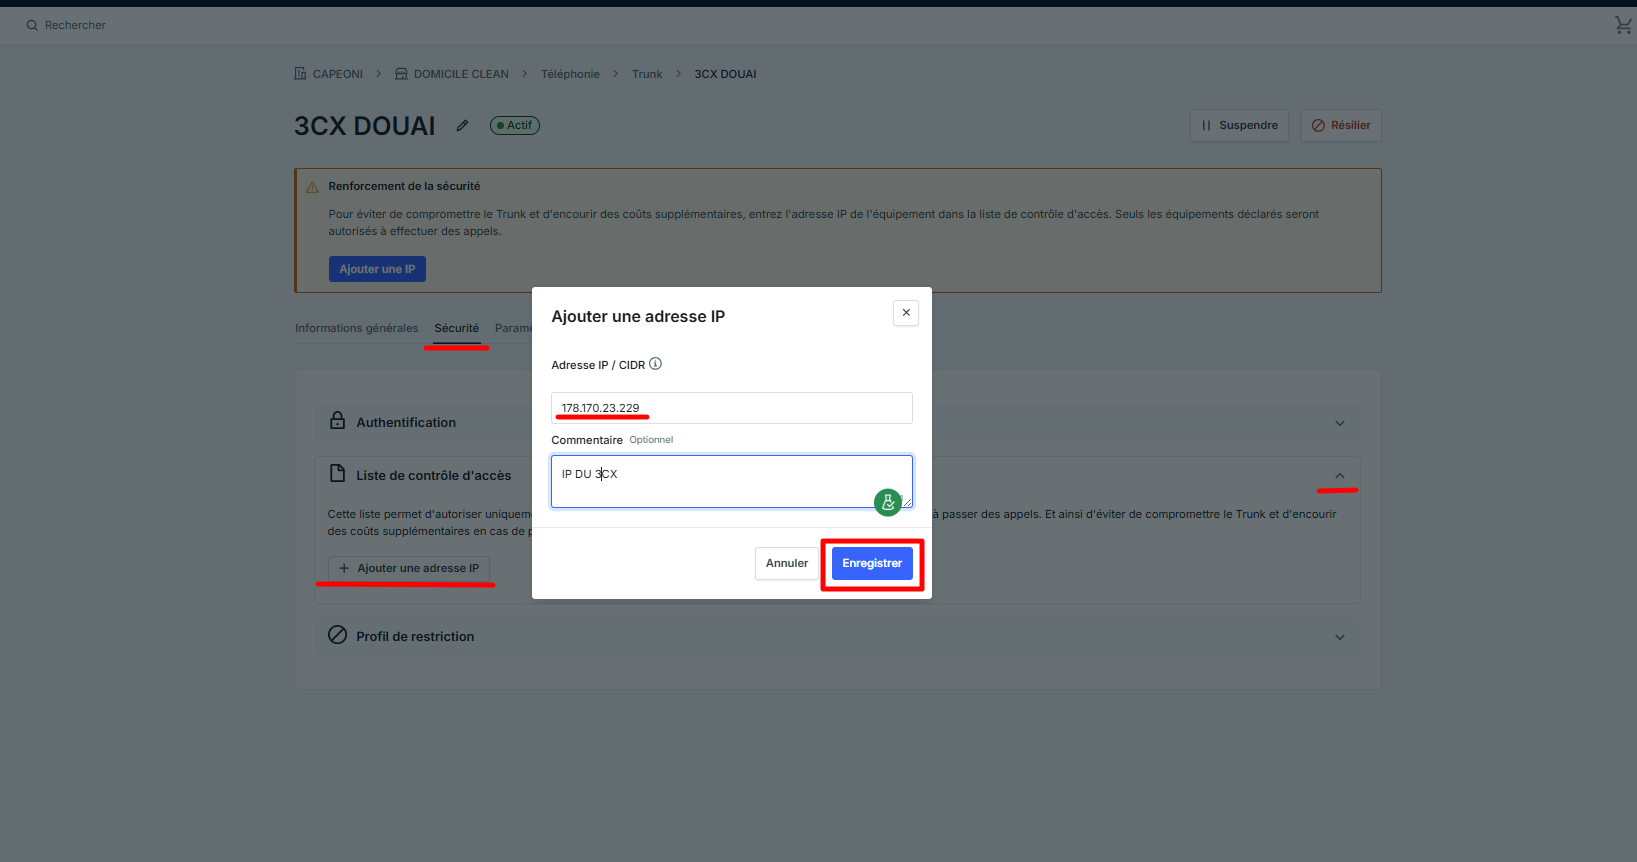
Task: Open the shopping cart icon
Action: [x=1623, y=25]
